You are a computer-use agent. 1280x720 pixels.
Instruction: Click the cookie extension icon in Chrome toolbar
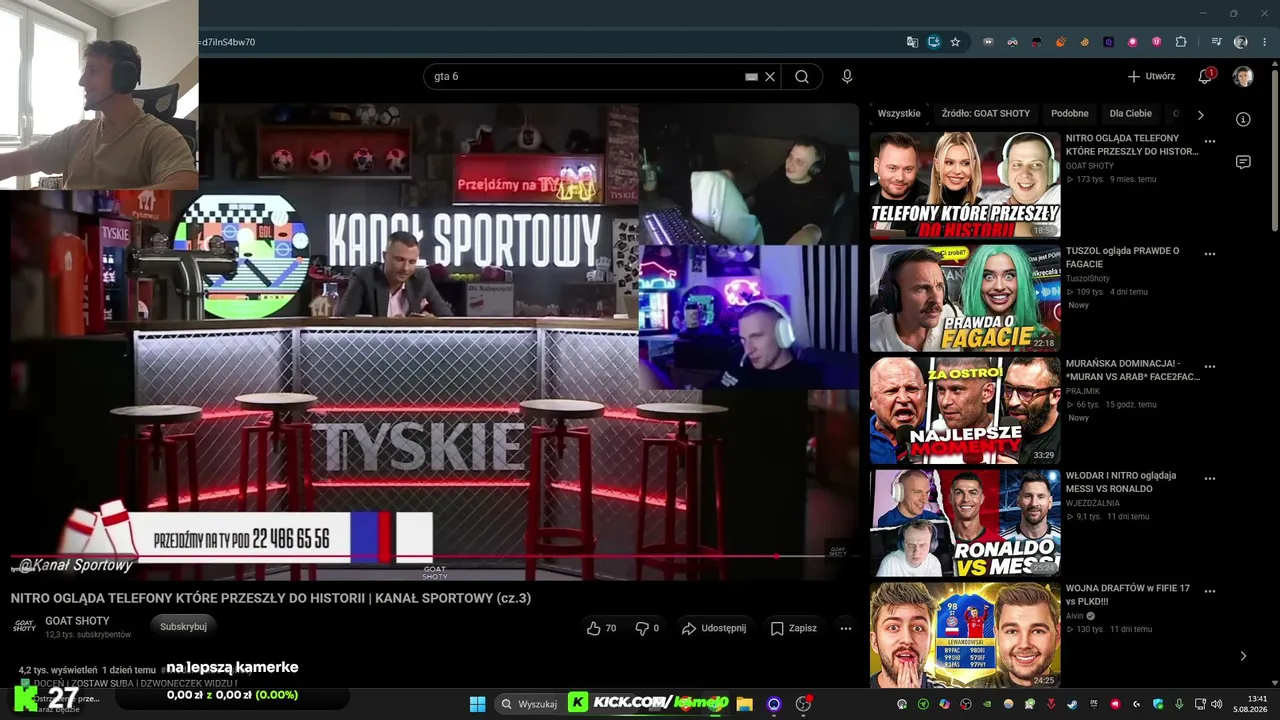click(1085, 42)
